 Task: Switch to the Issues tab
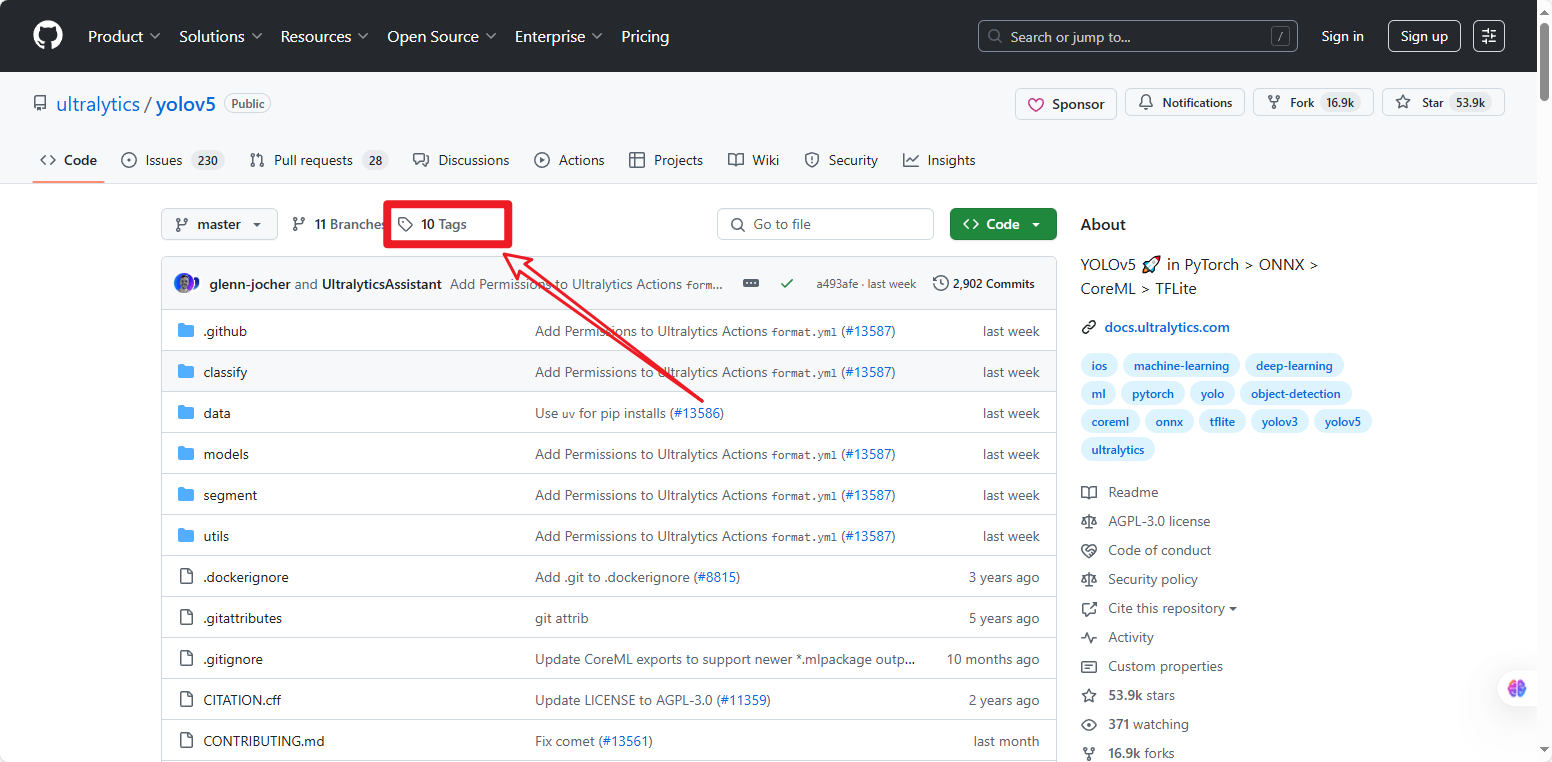click(x=171, y=160)
